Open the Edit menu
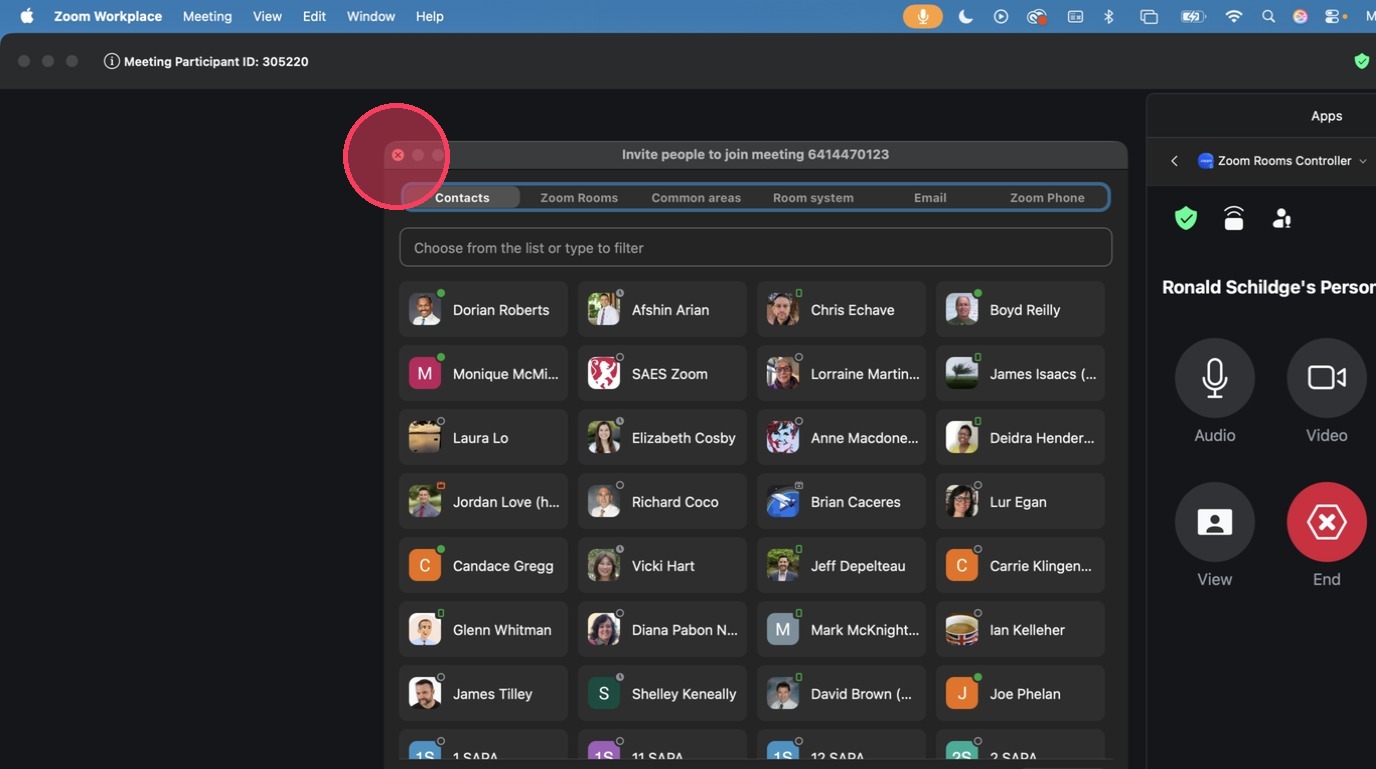Screen dimensions: 1376x769 [314, 16]
